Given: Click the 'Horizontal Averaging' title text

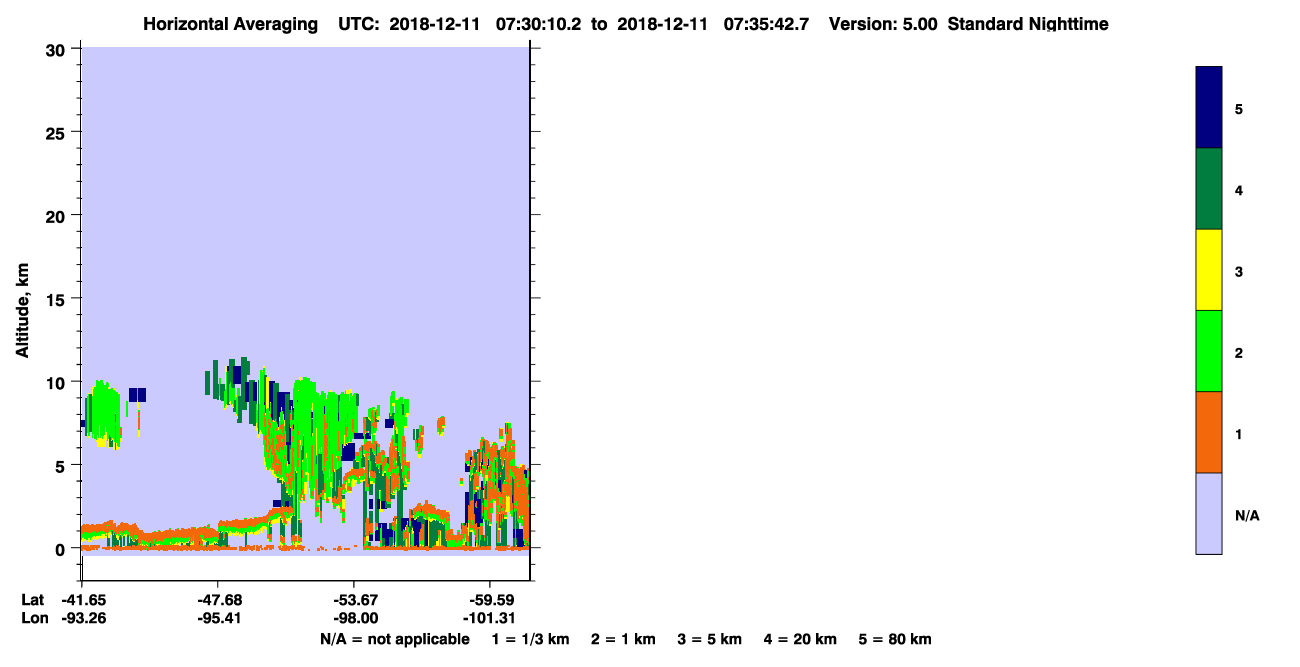Looking at the screenshot, I should (231, 24).
